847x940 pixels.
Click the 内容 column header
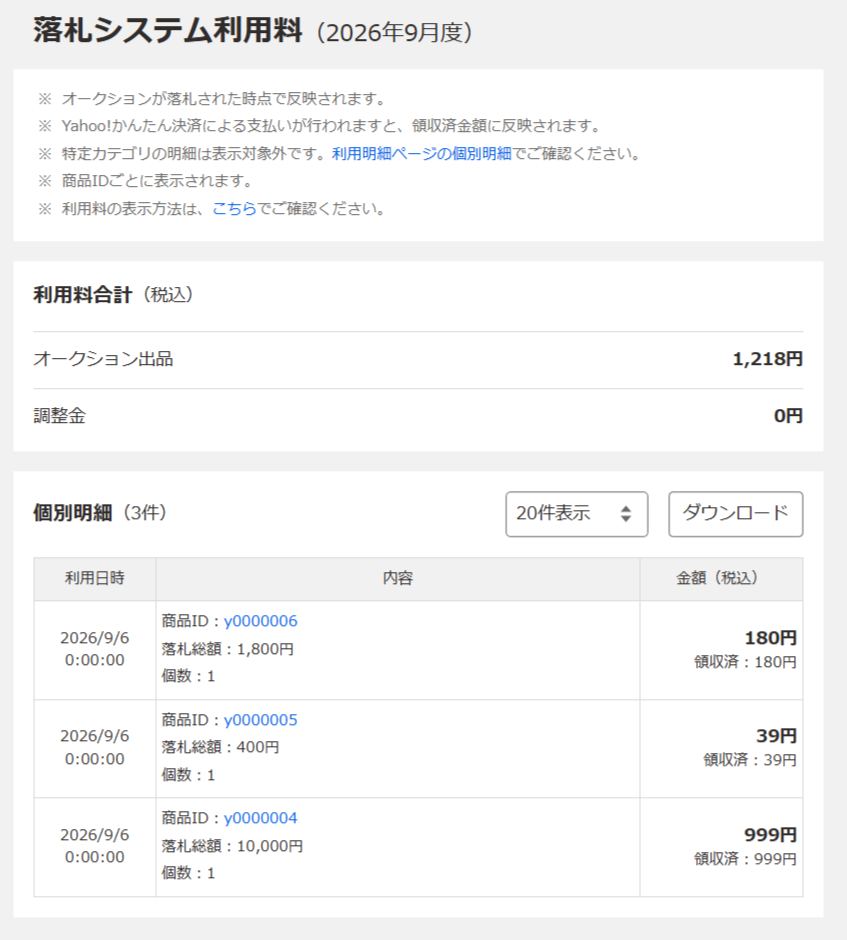[397, 579]
